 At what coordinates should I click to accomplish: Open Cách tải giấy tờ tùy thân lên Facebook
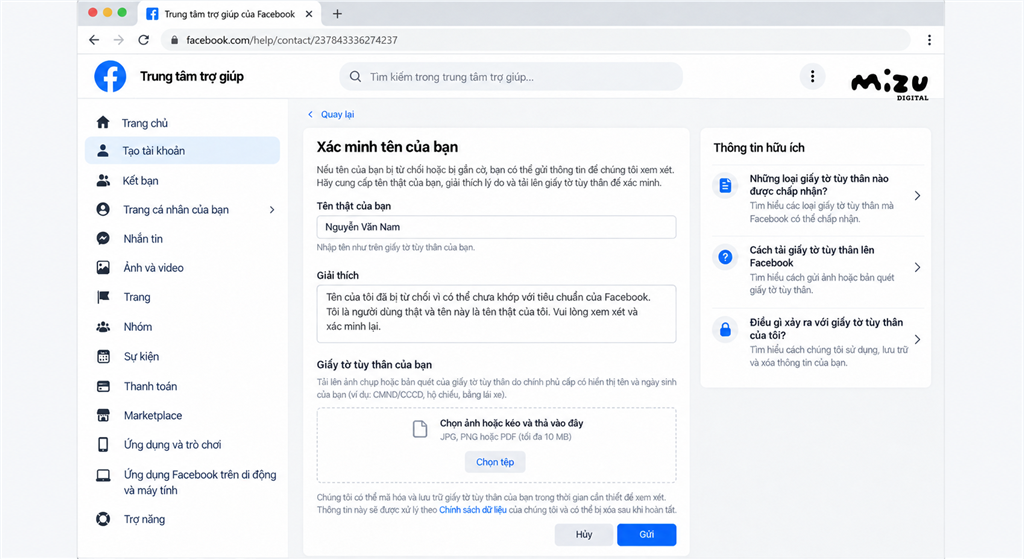point(818,270)
